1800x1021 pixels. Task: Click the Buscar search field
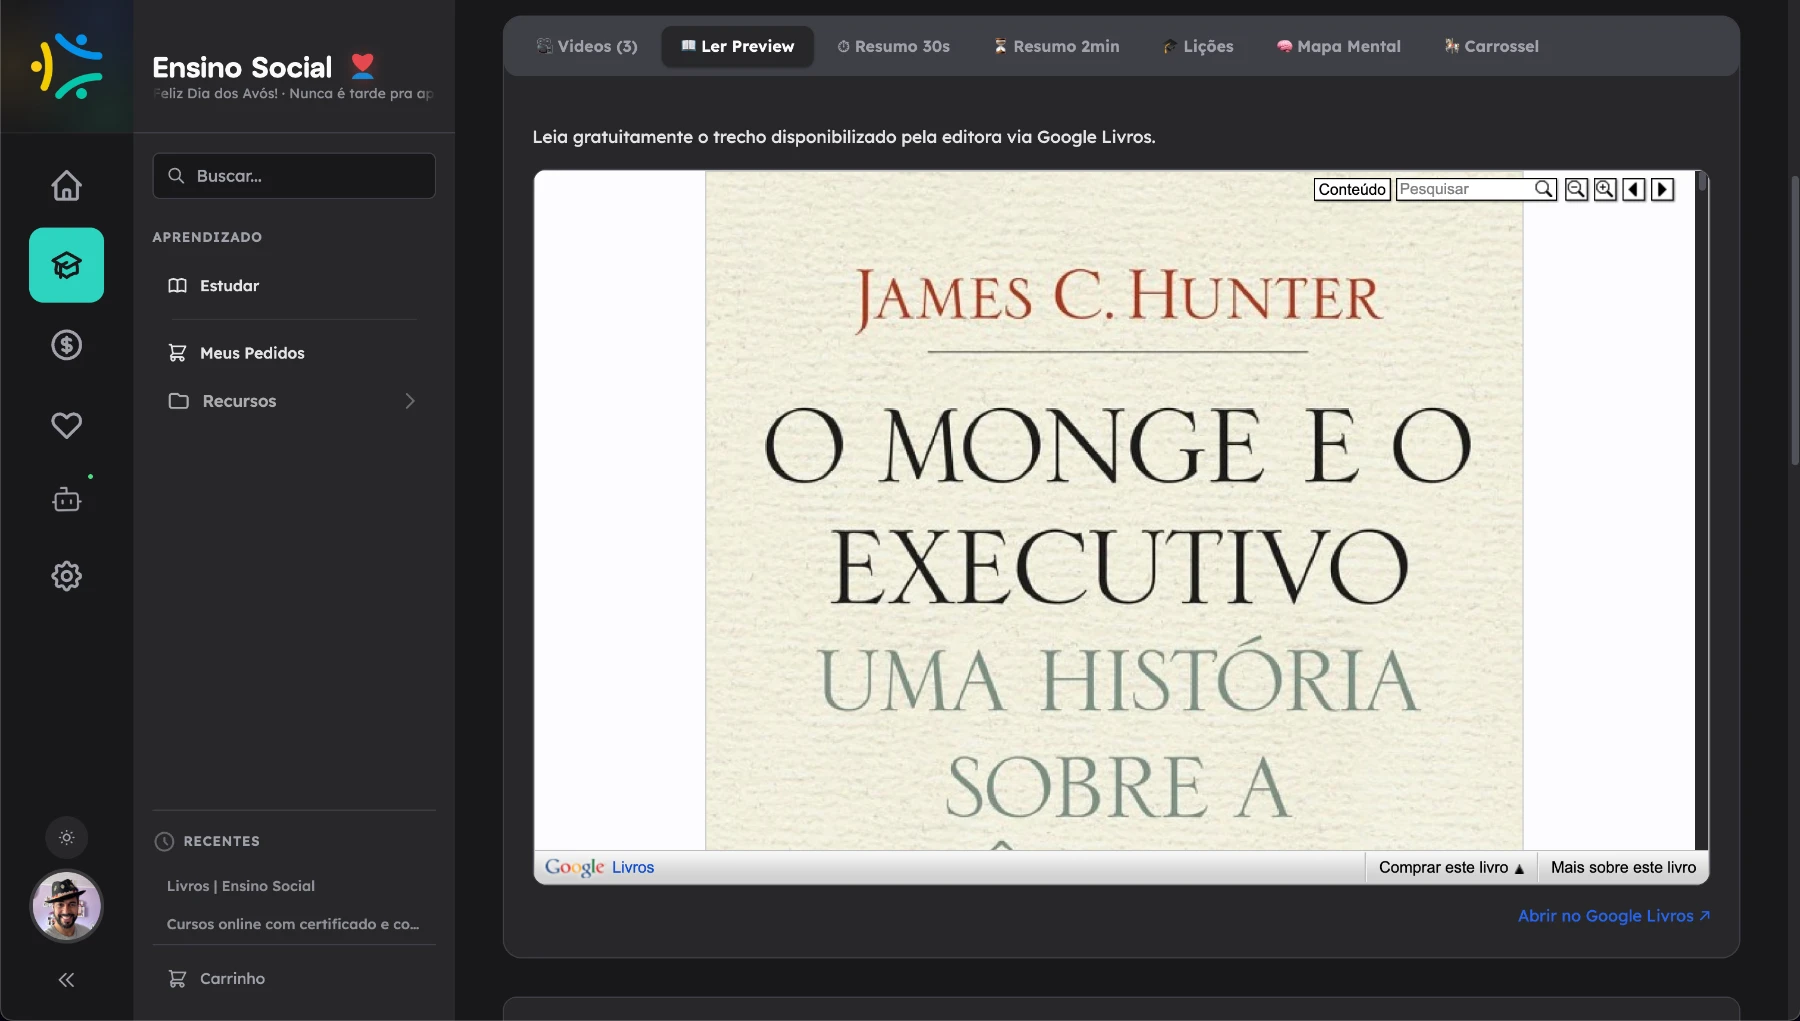coord(294,176)
